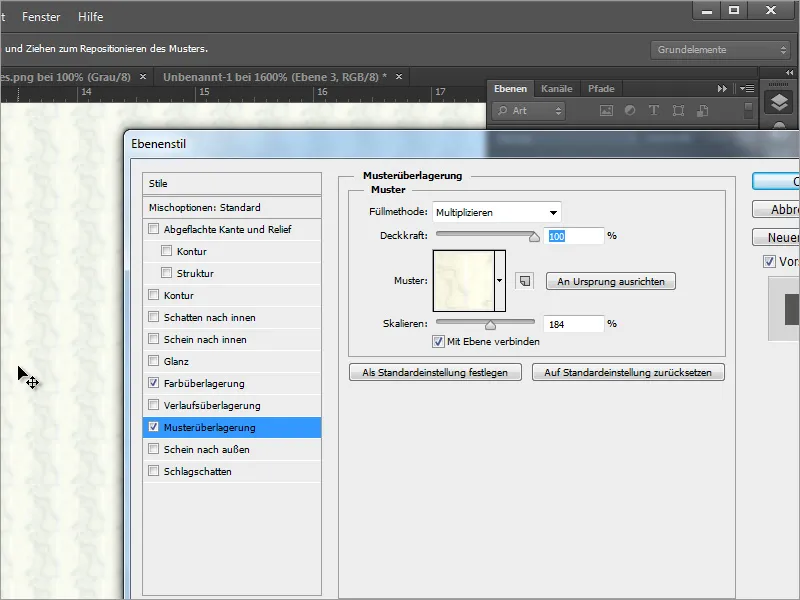
Task: Click the Muster pattern swatch preview
Action: pos(464,281)
